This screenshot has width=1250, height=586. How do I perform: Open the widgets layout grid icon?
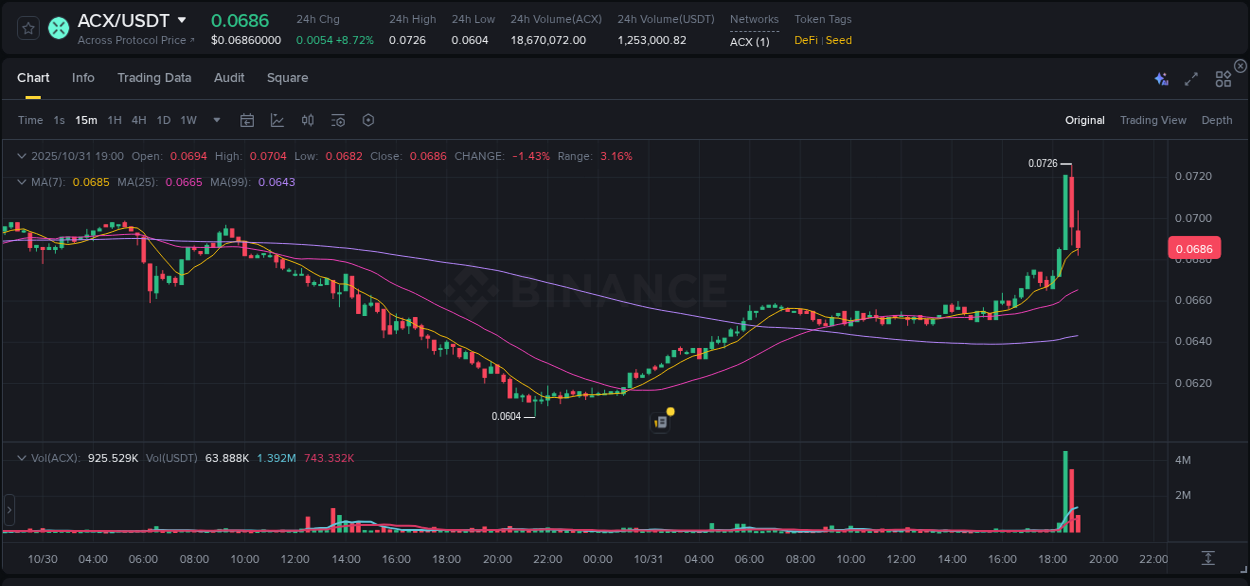1222,77
